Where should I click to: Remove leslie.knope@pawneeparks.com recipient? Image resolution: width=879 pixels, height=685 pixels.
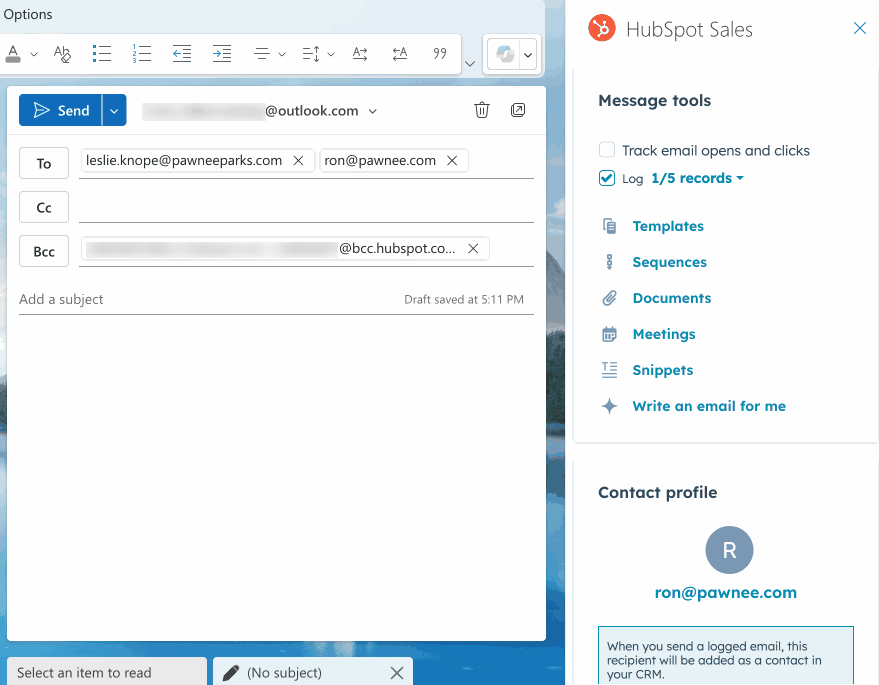tap(299, 161)
